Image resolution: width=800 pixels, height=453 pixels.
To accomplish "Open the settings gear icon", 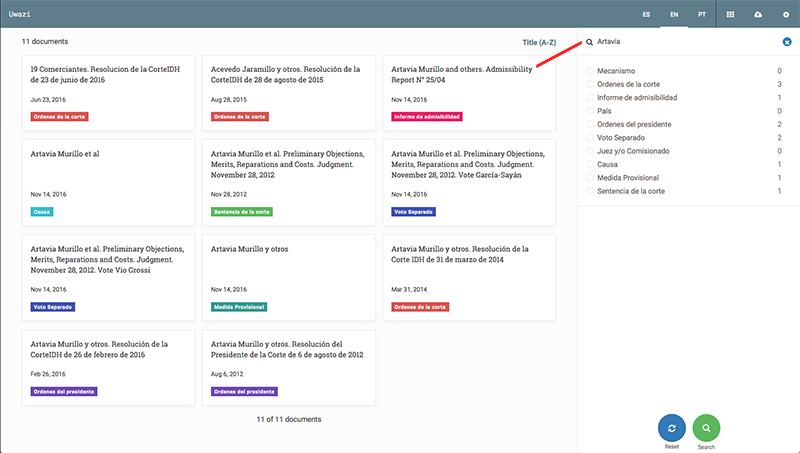I will (786, 15).
